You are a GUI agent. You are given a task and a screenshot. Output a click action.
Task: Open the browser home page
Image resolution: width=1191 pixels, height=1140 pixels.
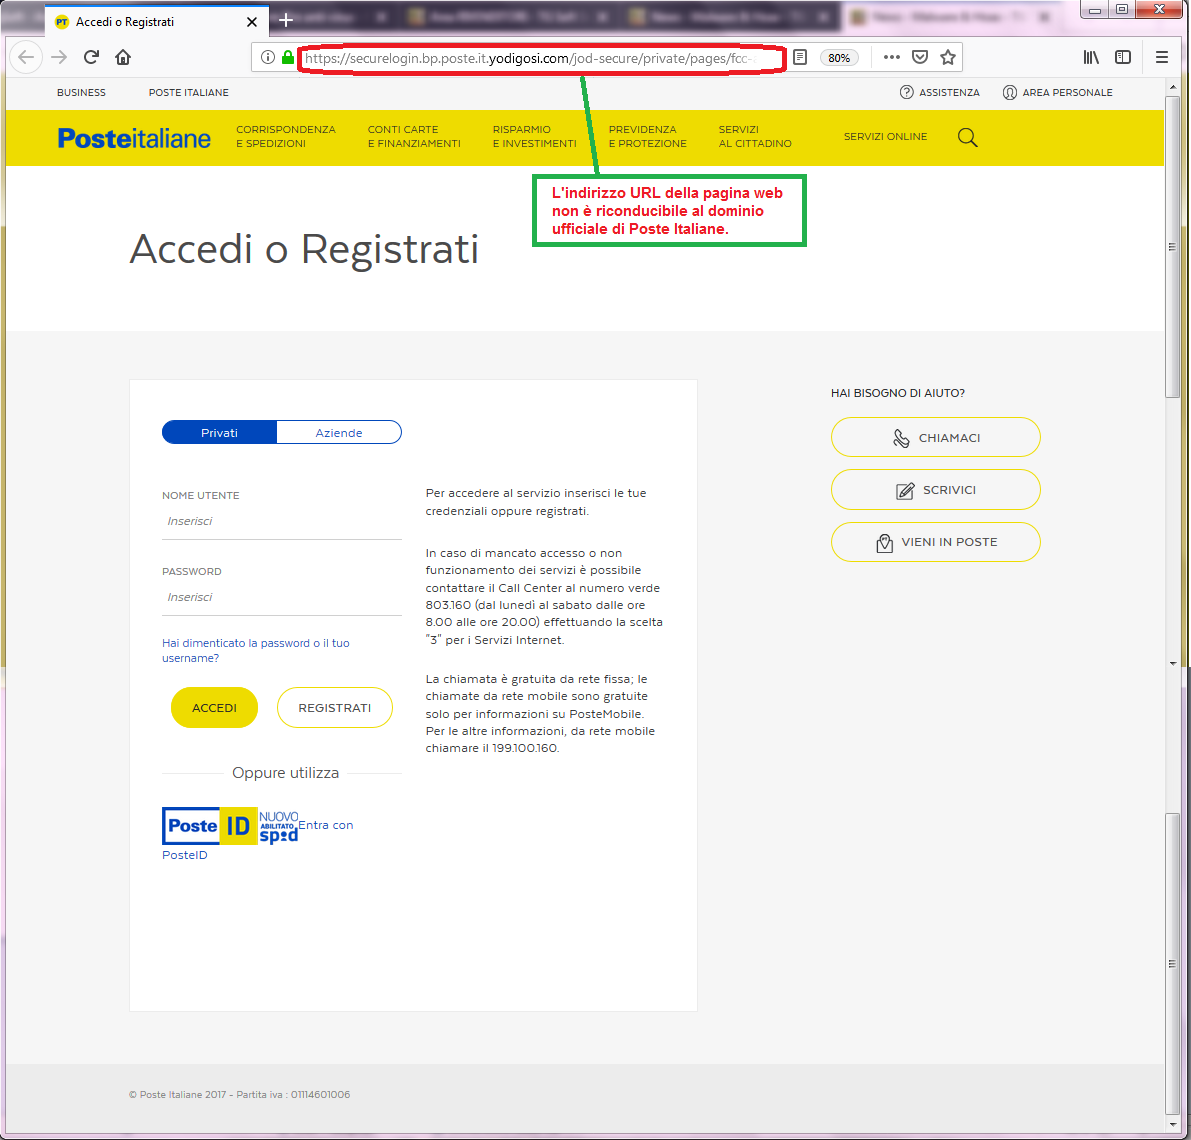123,57
